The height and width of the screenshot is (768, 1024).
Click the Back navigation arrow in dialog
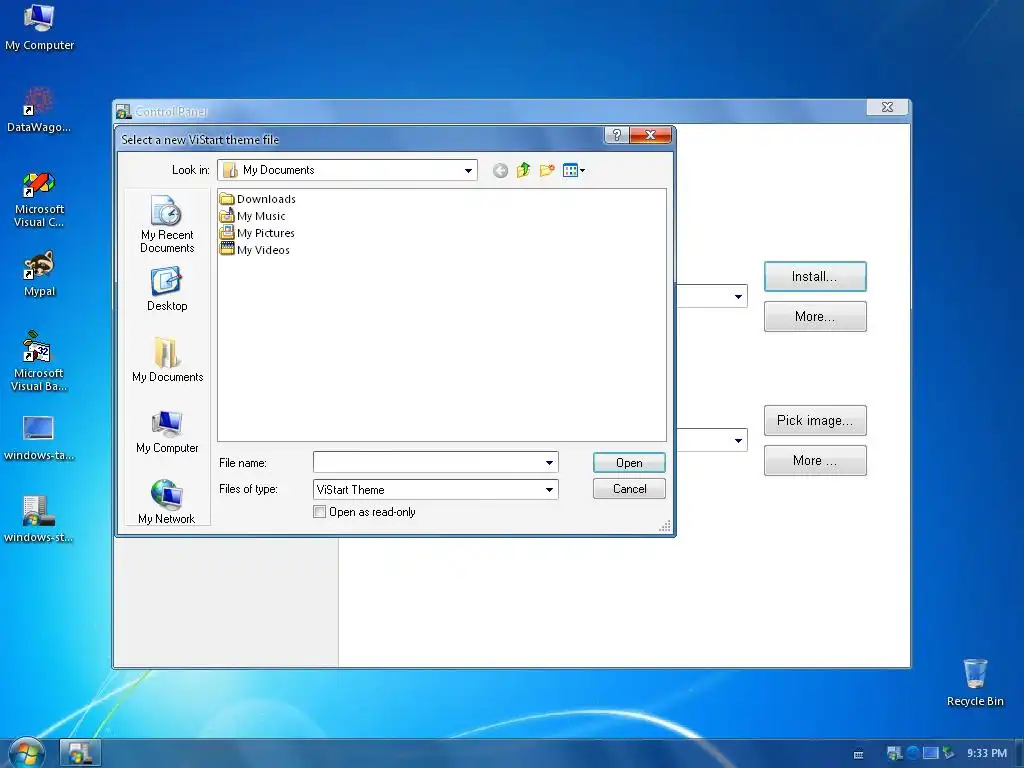pyautogui.click(x=500, y=170)
